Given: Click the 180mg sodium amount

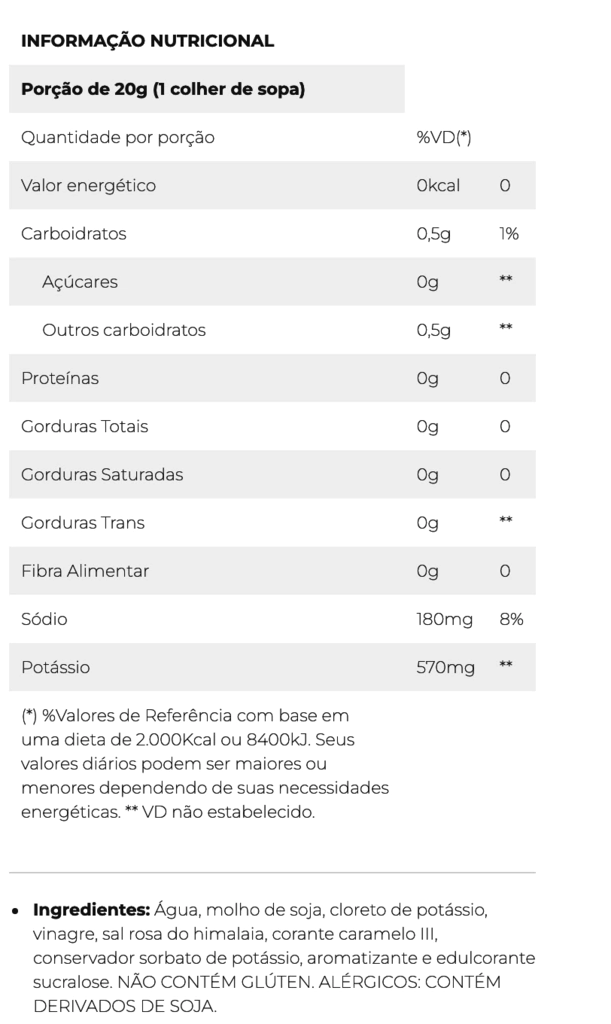Looking at the screenshot, I should pyautogui.click(x=444, y=619).
